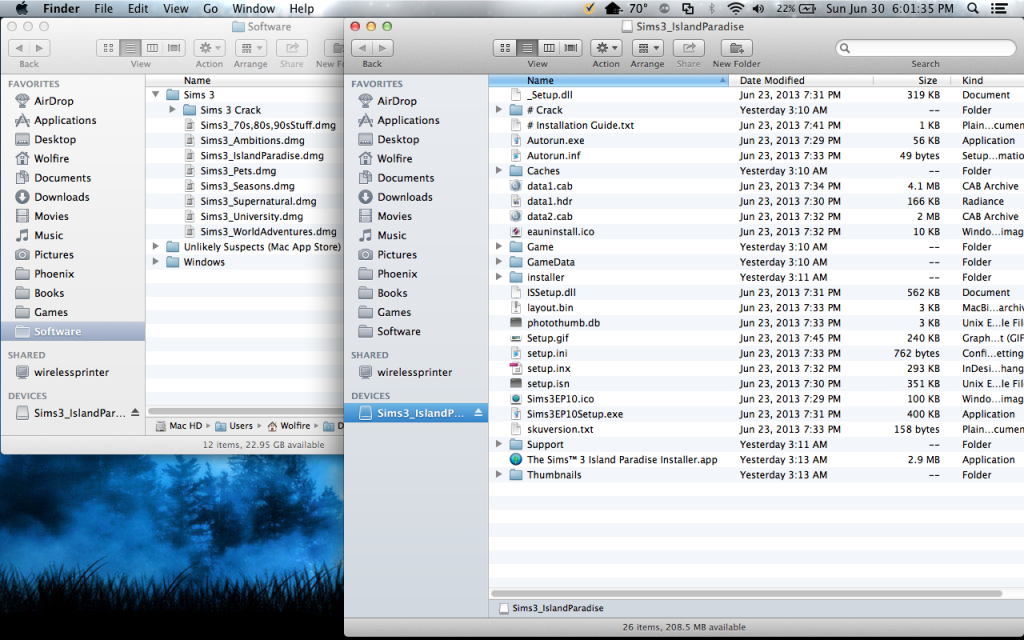Image resolution: width=1024 pixels, height=640 pixels.
Task: Open Arrange menu in Sims3_IslandParadise window
Action: click(648, 48)
